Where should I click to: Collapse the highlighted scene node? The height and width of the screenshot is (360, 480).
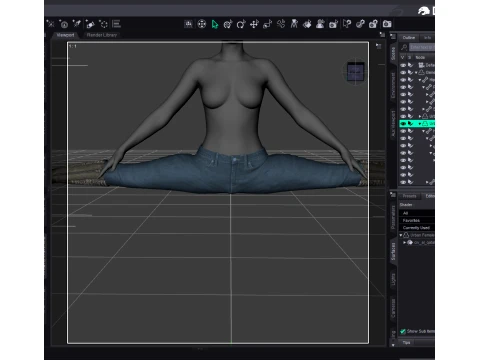tap(420, 124)
